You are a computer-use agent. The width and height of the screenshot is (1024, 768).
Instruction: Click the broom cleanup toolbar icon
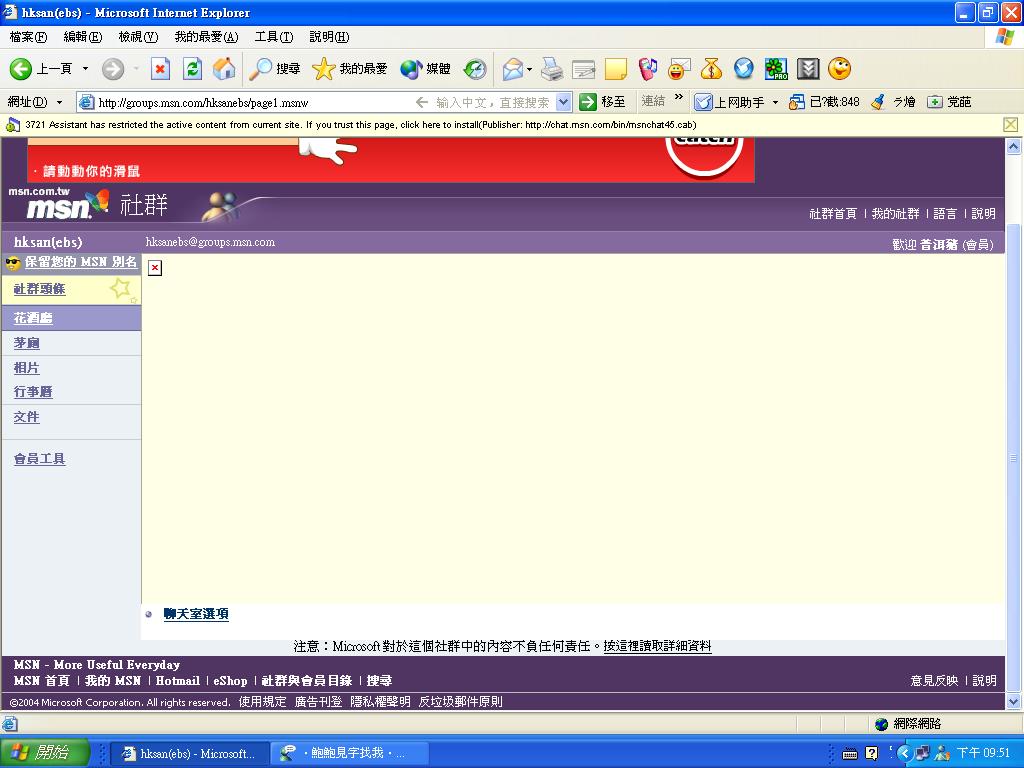tap(879, 102)
